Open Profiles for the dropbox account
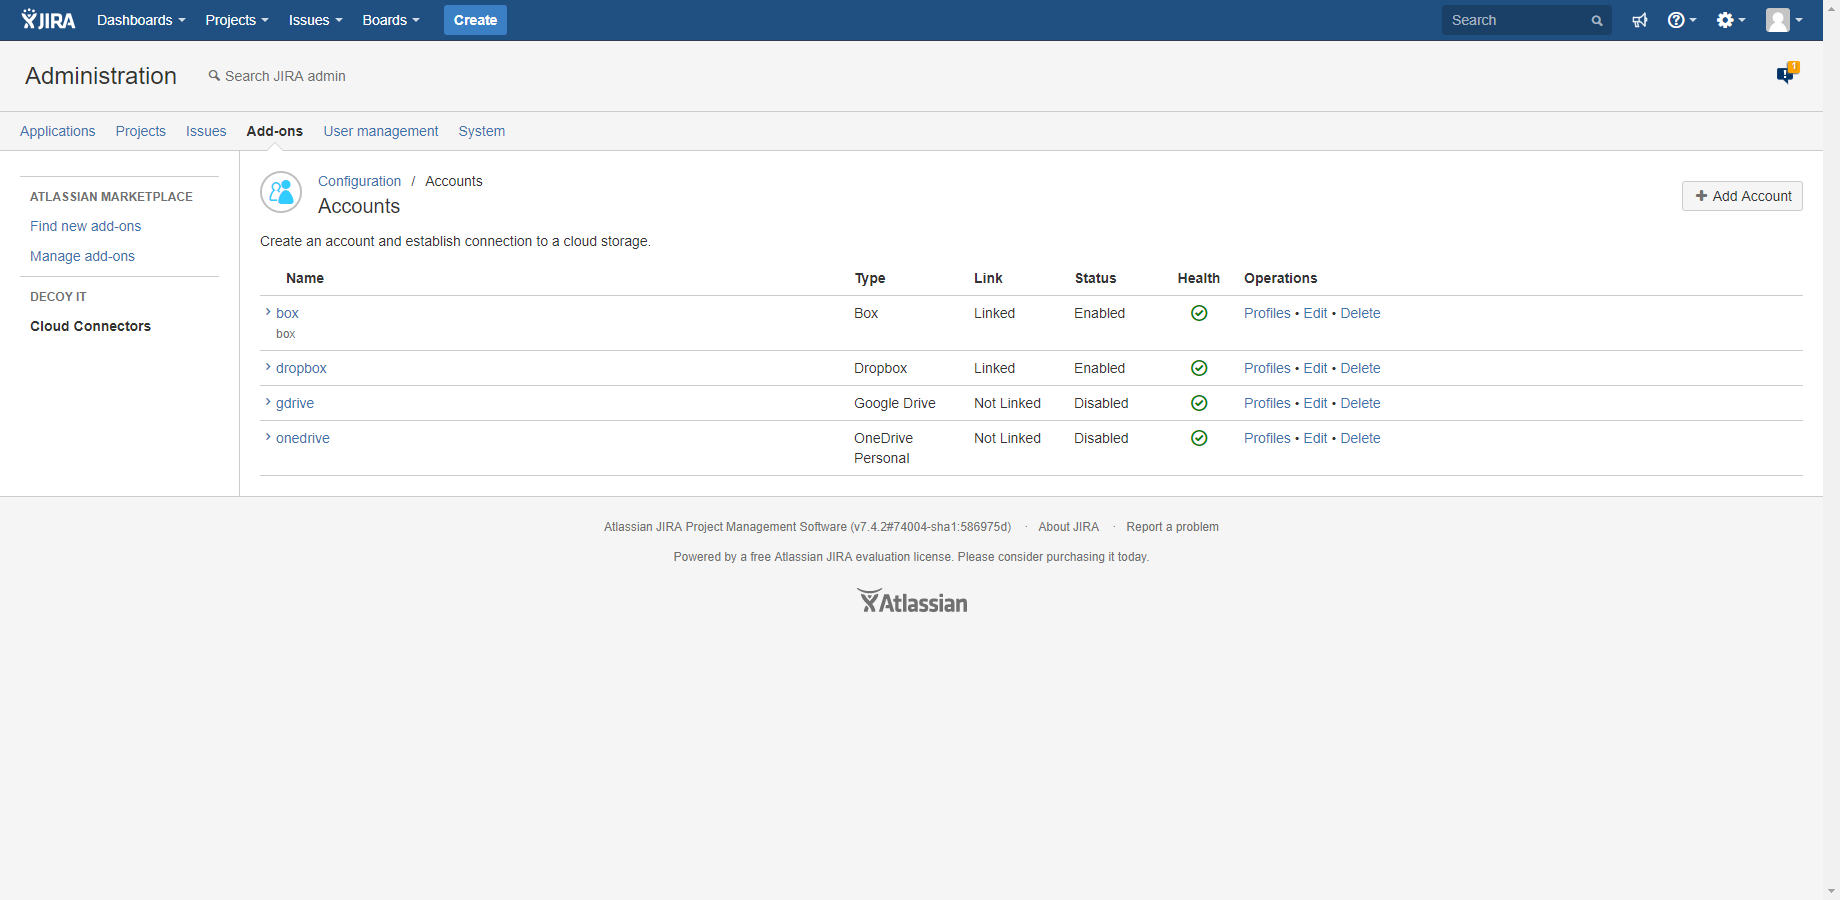The height and width of the screenshot is (900, 1840). (1267, 368)
